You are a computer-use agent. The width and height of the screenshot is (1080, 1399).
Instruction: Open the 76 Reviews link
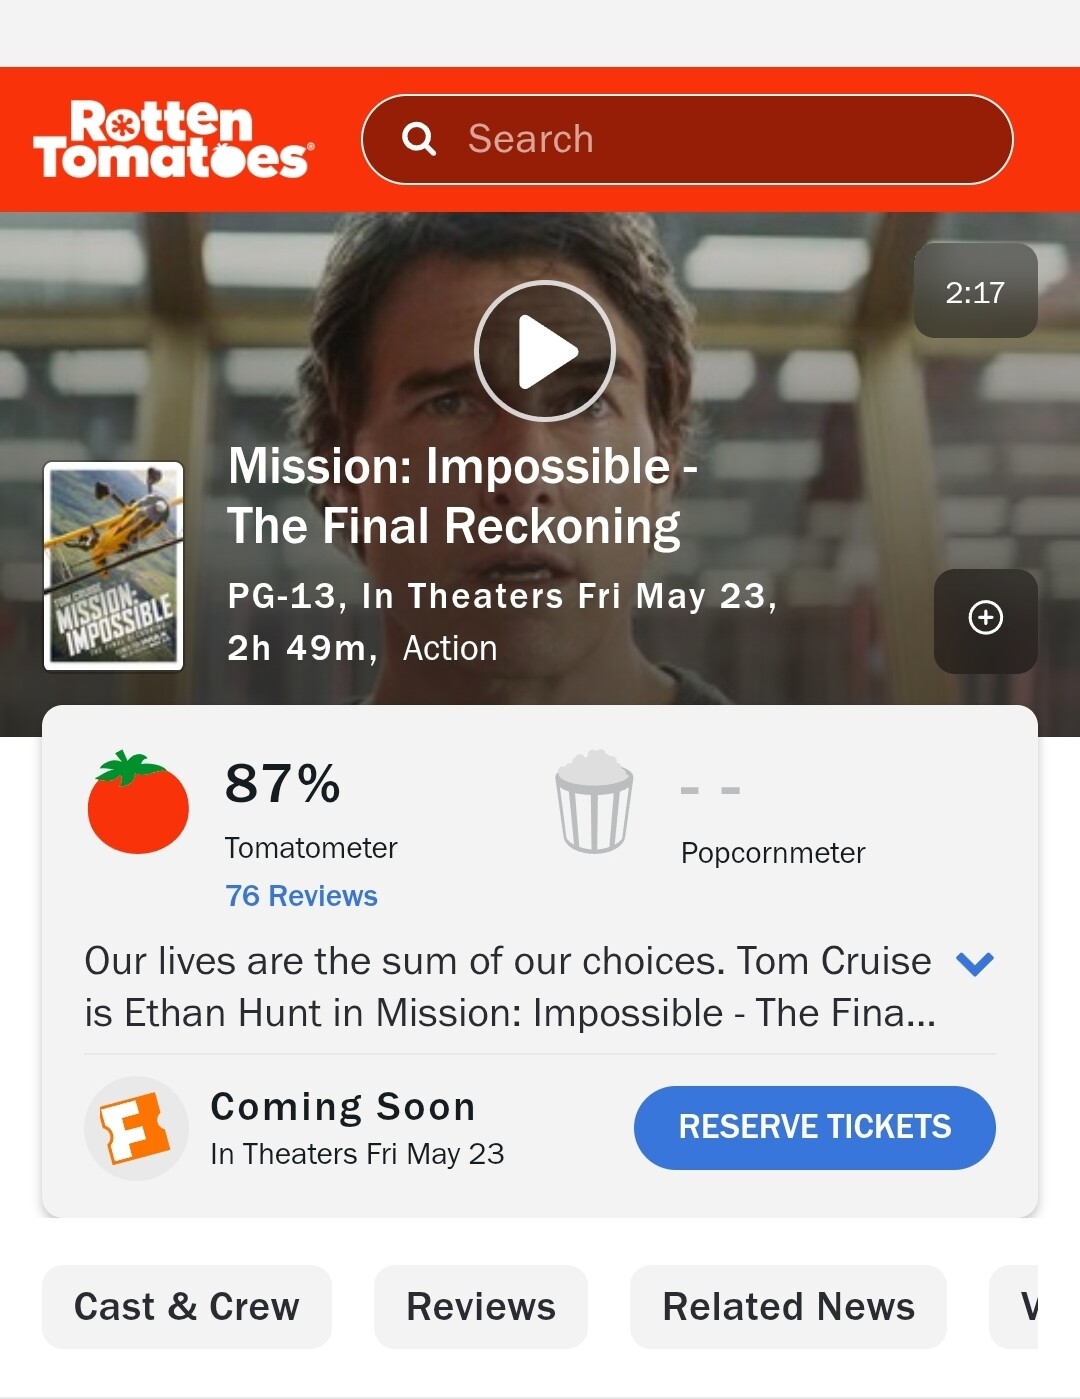(301, 896)
